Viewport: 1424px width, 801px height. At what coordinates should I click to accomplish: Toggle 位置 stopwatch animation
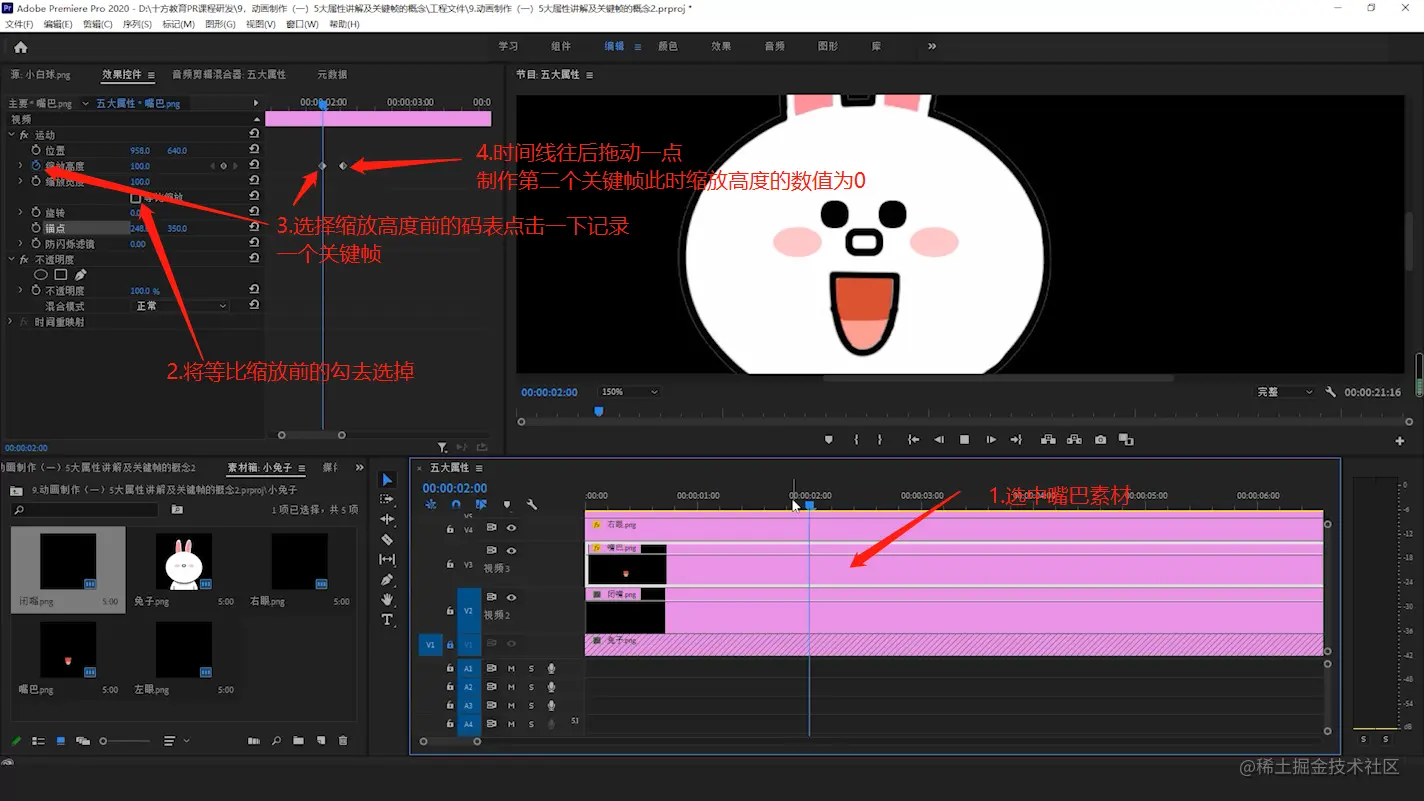pos(36,150)
